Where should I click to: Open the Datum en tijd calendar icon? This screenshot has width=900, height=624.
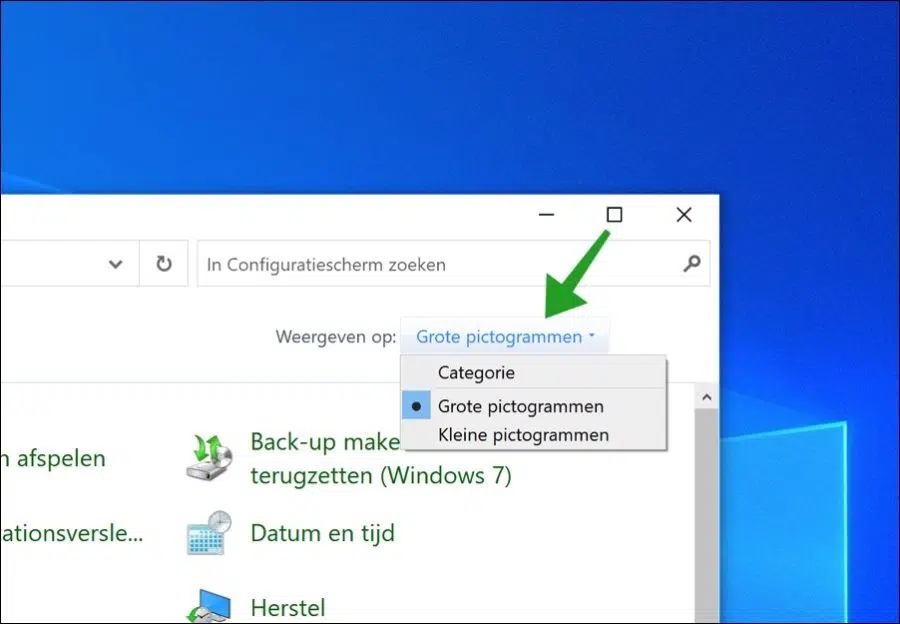[x=209, y=533]
